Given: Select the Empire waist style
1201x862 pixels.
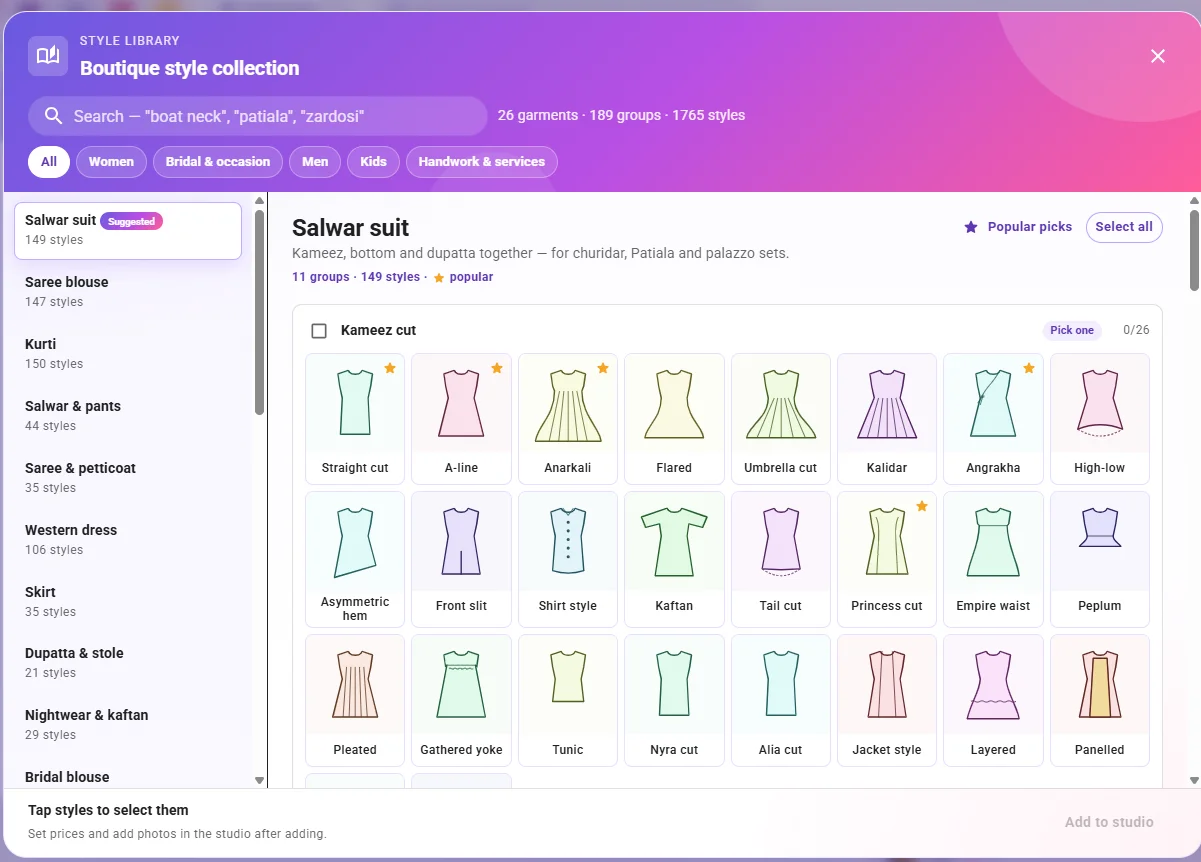Looking at the screenshot, I should click(x=993, y=559).
